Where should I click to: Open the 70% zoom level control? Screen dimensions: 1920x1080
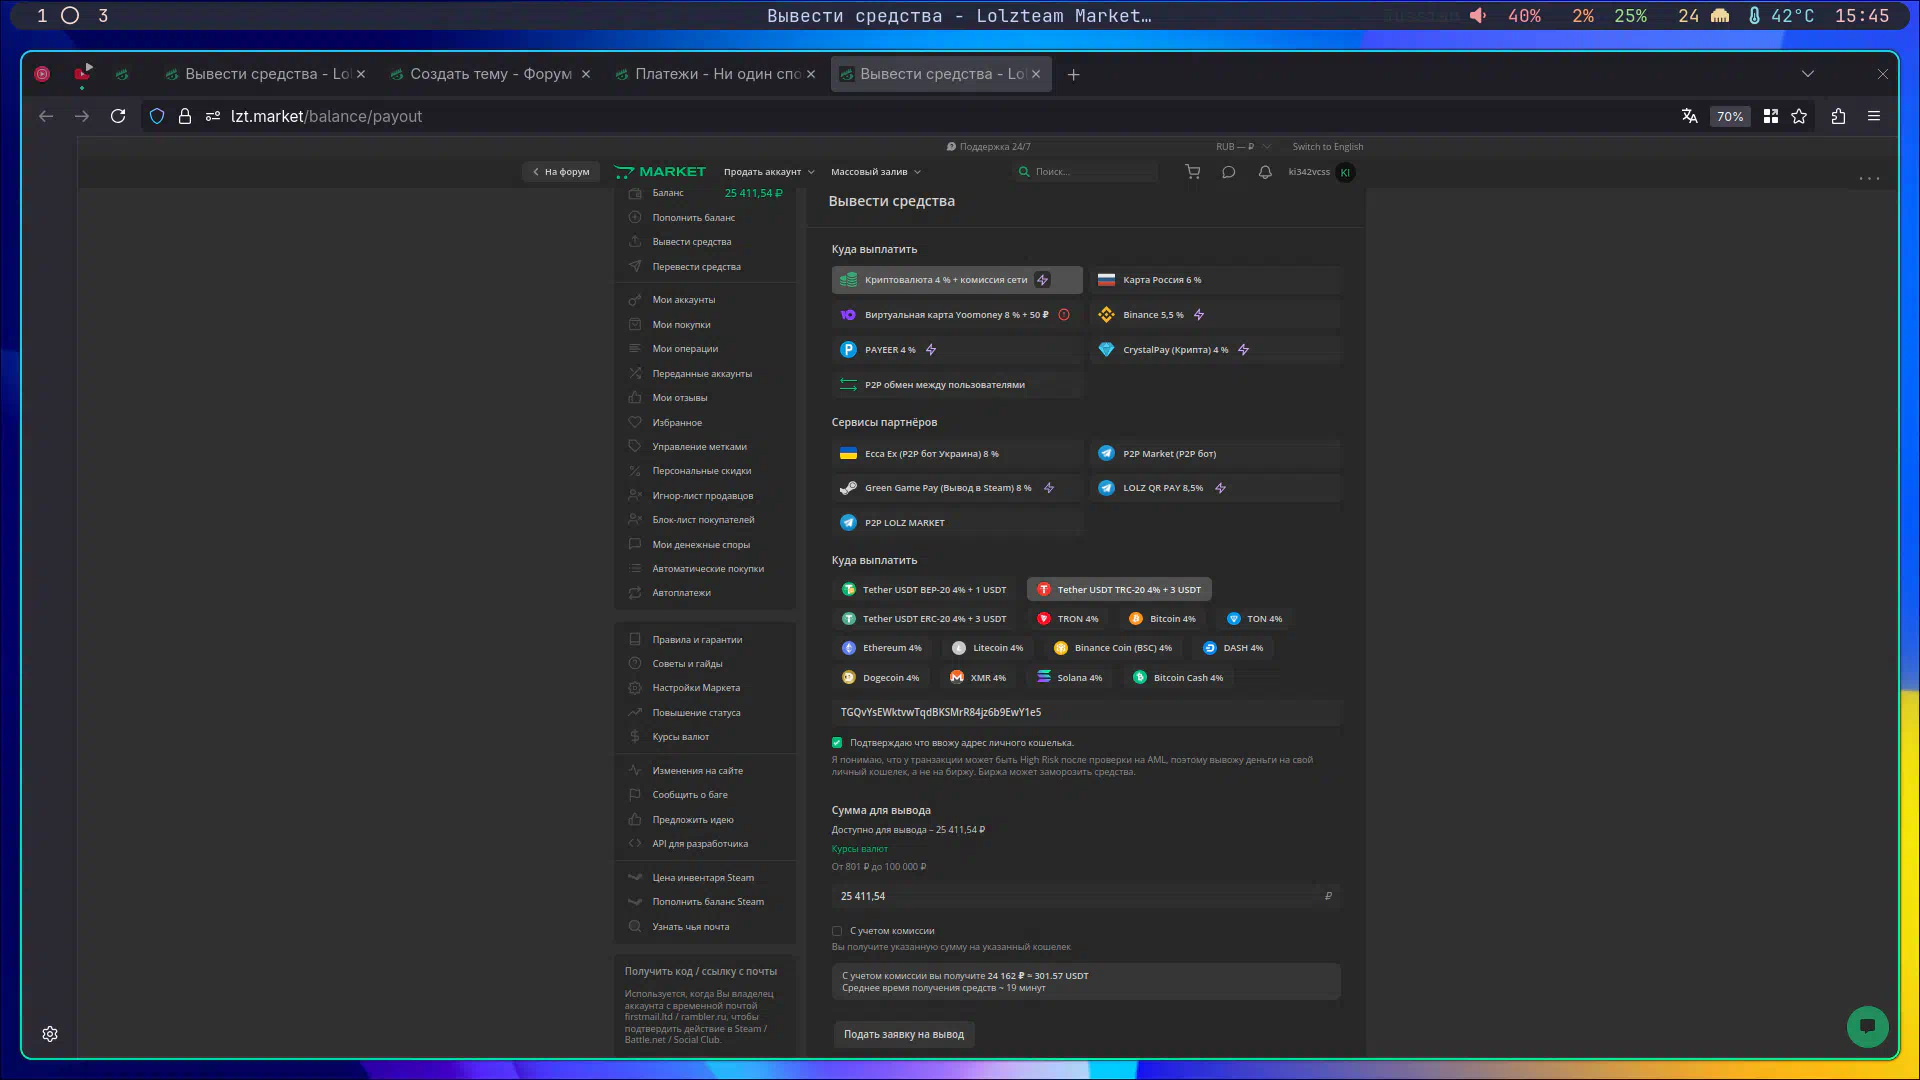[1730, 116]
